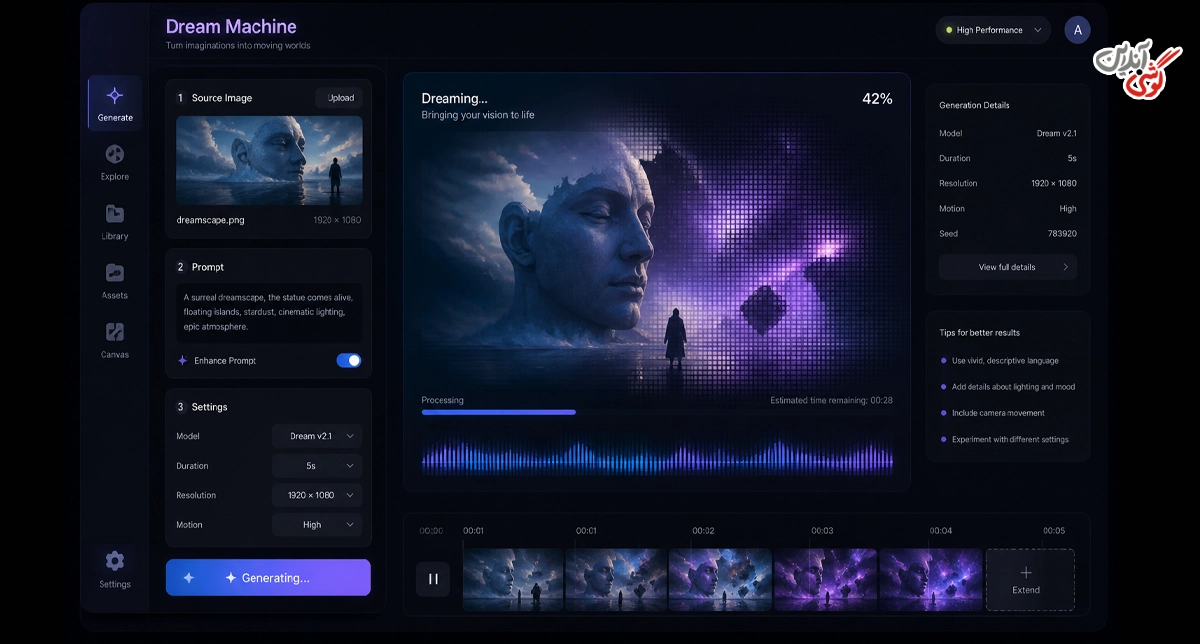The width and height of the screenshot is (1200, 644).
Task: Click Motion value High in Generation Details
Action: pos(1068,209)
